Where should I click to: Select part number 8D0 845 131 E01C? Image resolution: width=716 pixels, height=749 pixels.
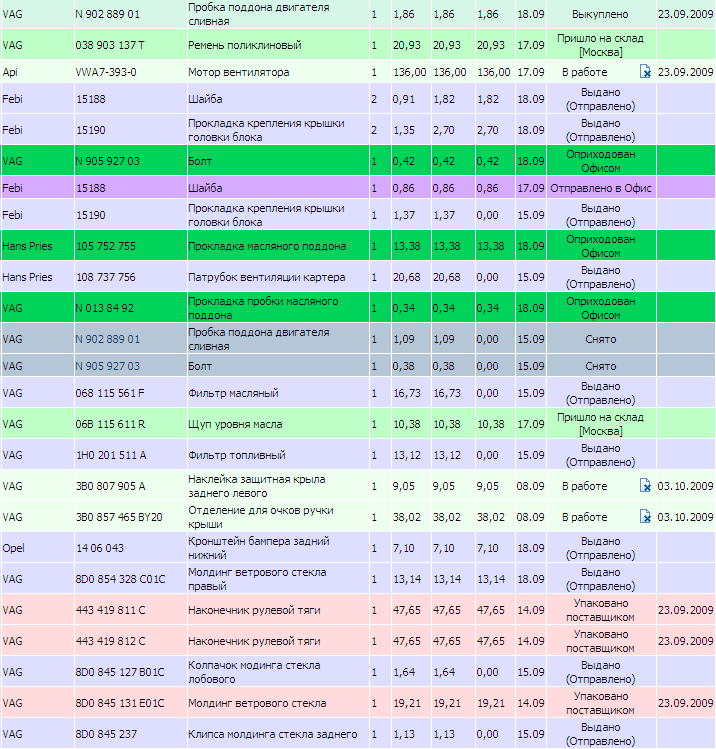point(120,703)
